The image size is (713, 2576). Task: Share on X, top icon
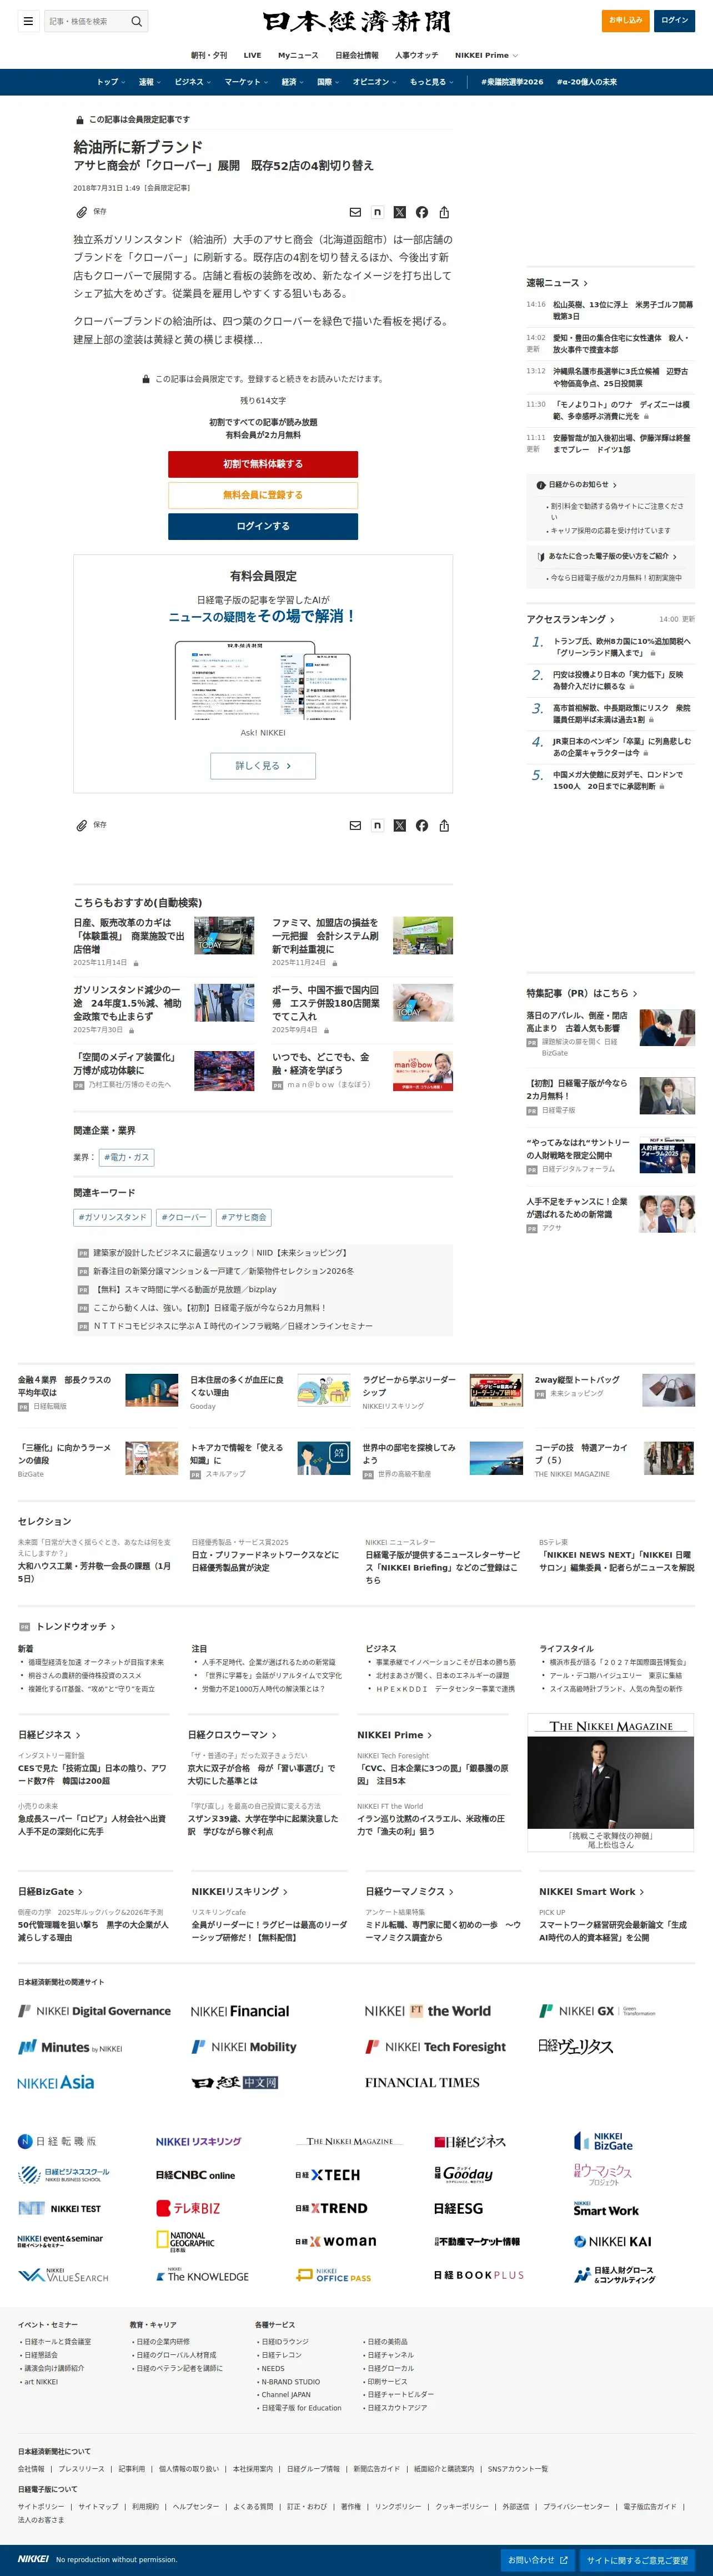(x=400, y=212)
